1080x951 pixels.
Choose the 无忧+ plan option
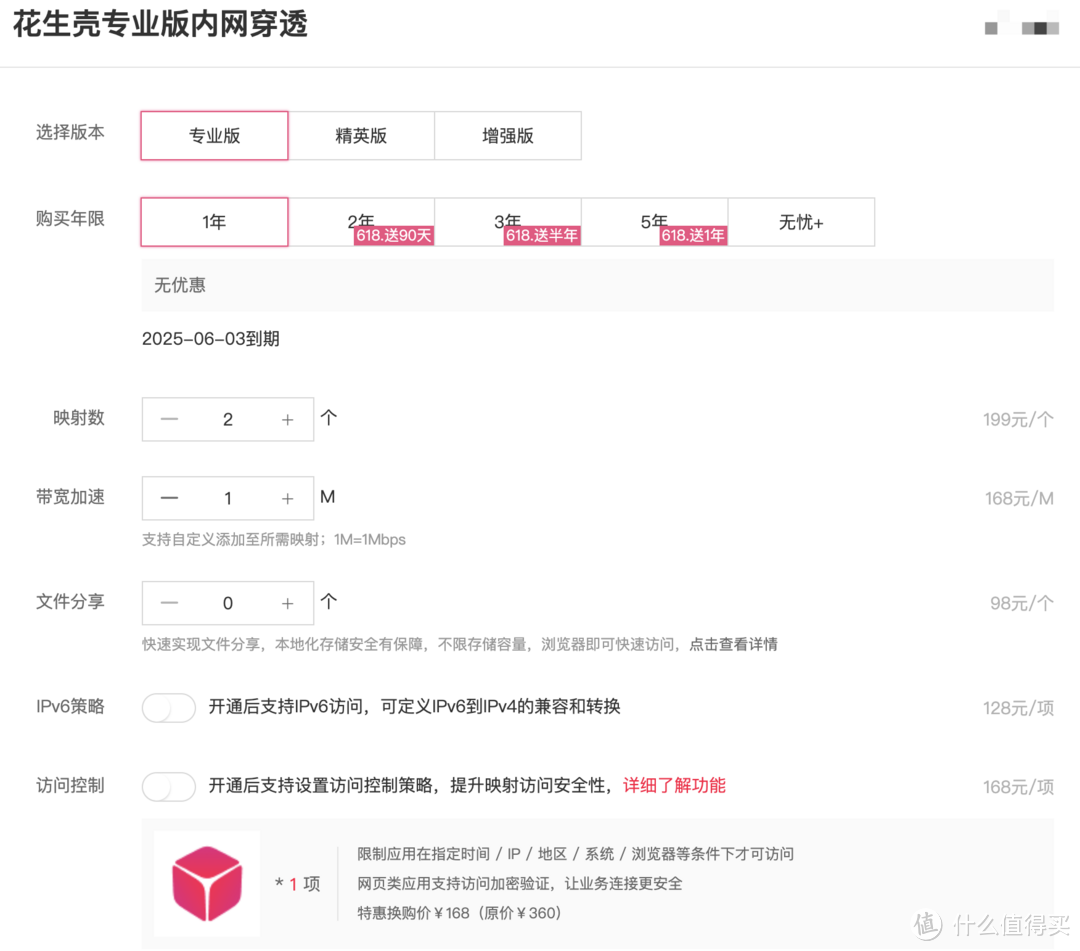[801, 222]
